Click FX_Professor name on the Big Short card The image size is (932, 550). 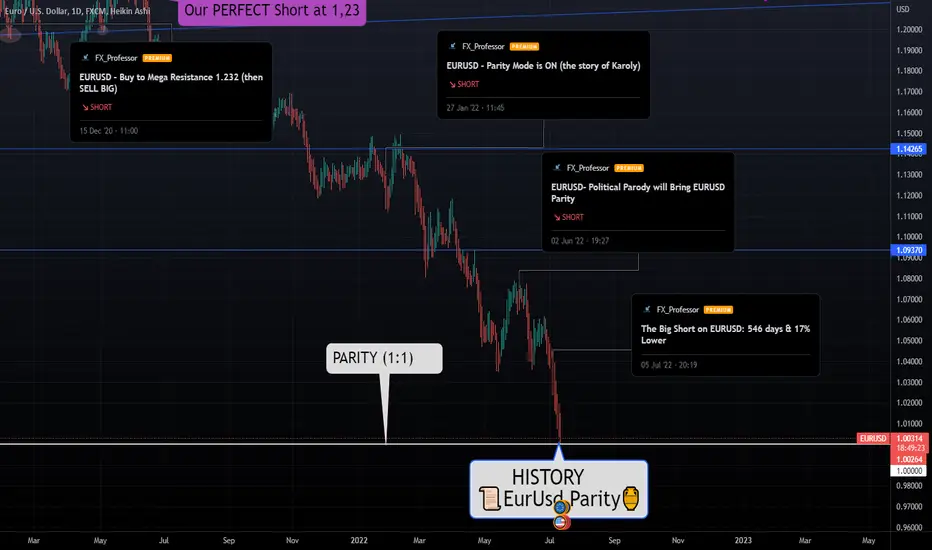pyautogui.click(x=678, y=310)
